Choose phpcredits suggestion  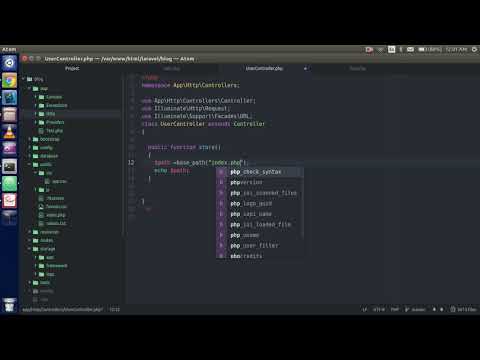260,256
